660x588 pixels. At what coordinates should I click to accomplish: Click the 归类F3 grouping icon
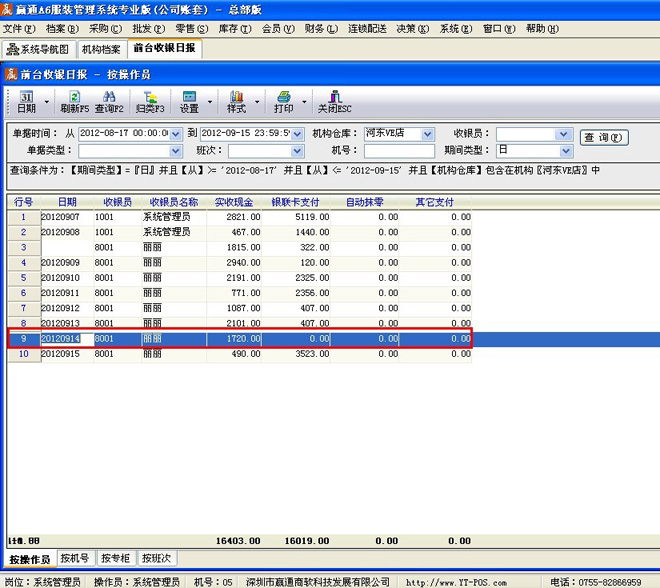[150, 102]
